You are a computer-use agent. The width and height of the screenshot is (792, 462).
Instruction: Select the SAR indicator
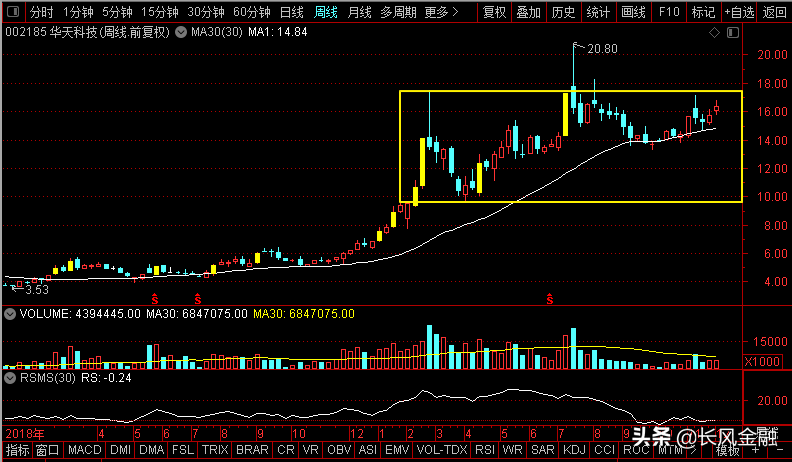[543, 450]
